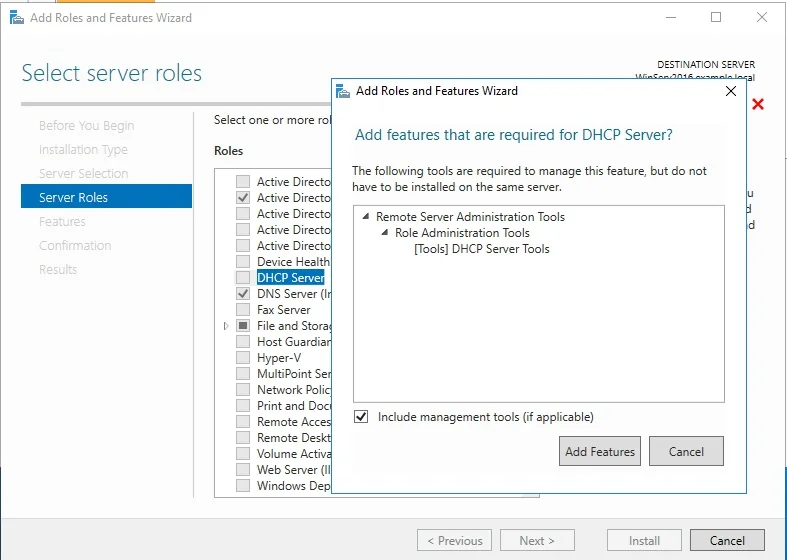Maximize the Add Roles wizard window

pyautogui.click(x=716, y=17)
